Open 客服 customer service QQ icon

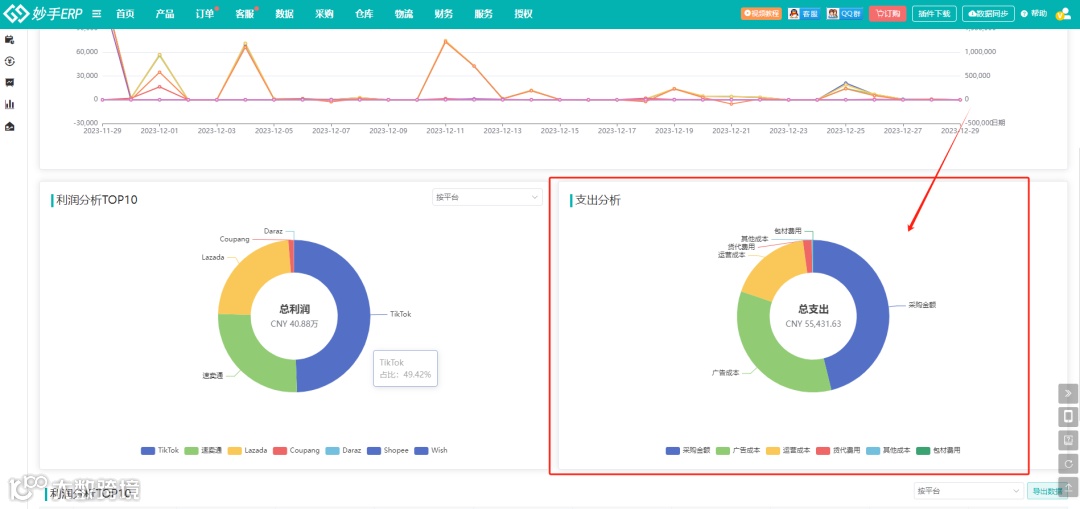(803, 14)
